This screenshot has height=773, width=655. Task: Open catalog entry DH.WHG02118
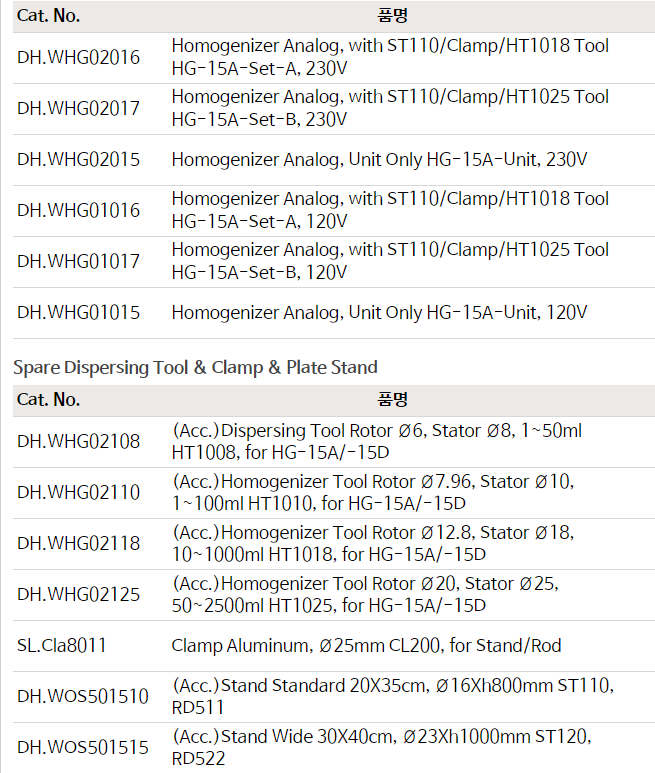(x=79, y=544)
